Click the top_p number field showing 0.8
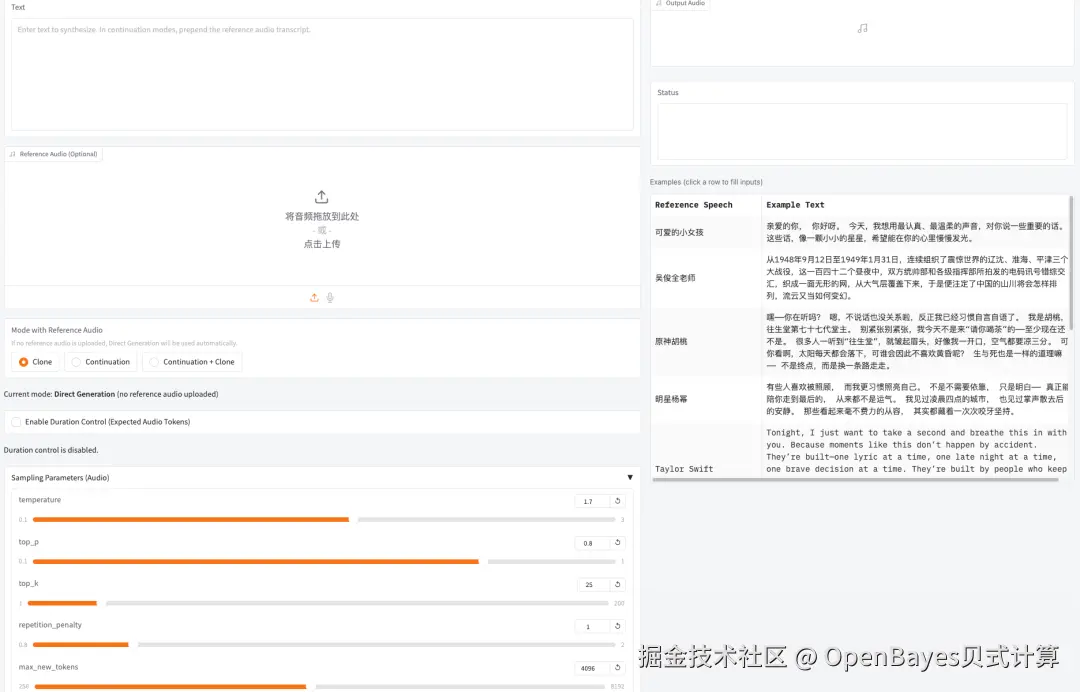 pos(591,543)
